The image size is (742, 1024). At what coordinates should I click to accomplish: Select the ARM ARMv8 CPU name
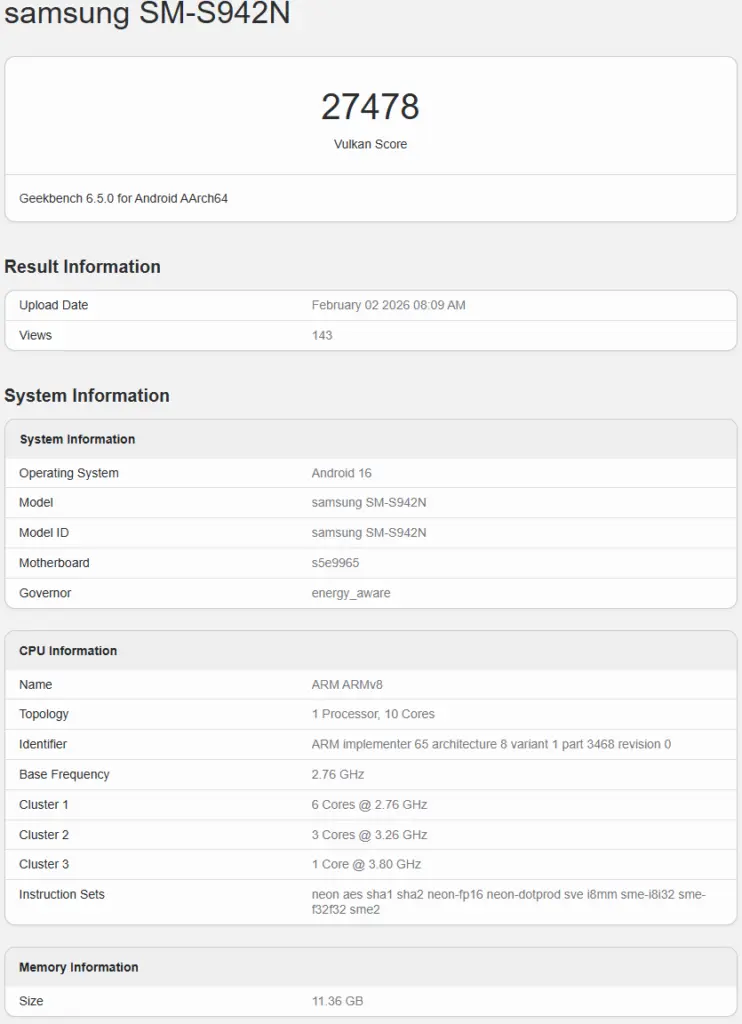point(347,685)
